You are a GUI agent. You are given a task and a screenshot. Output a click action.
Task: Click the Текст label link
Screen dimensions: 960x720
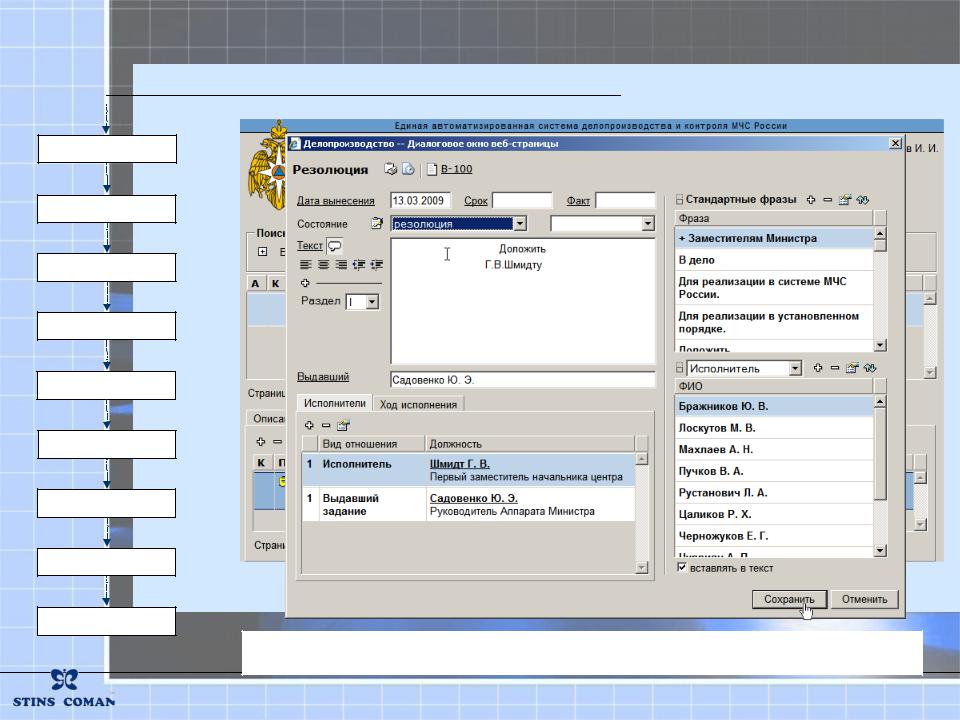310,246
